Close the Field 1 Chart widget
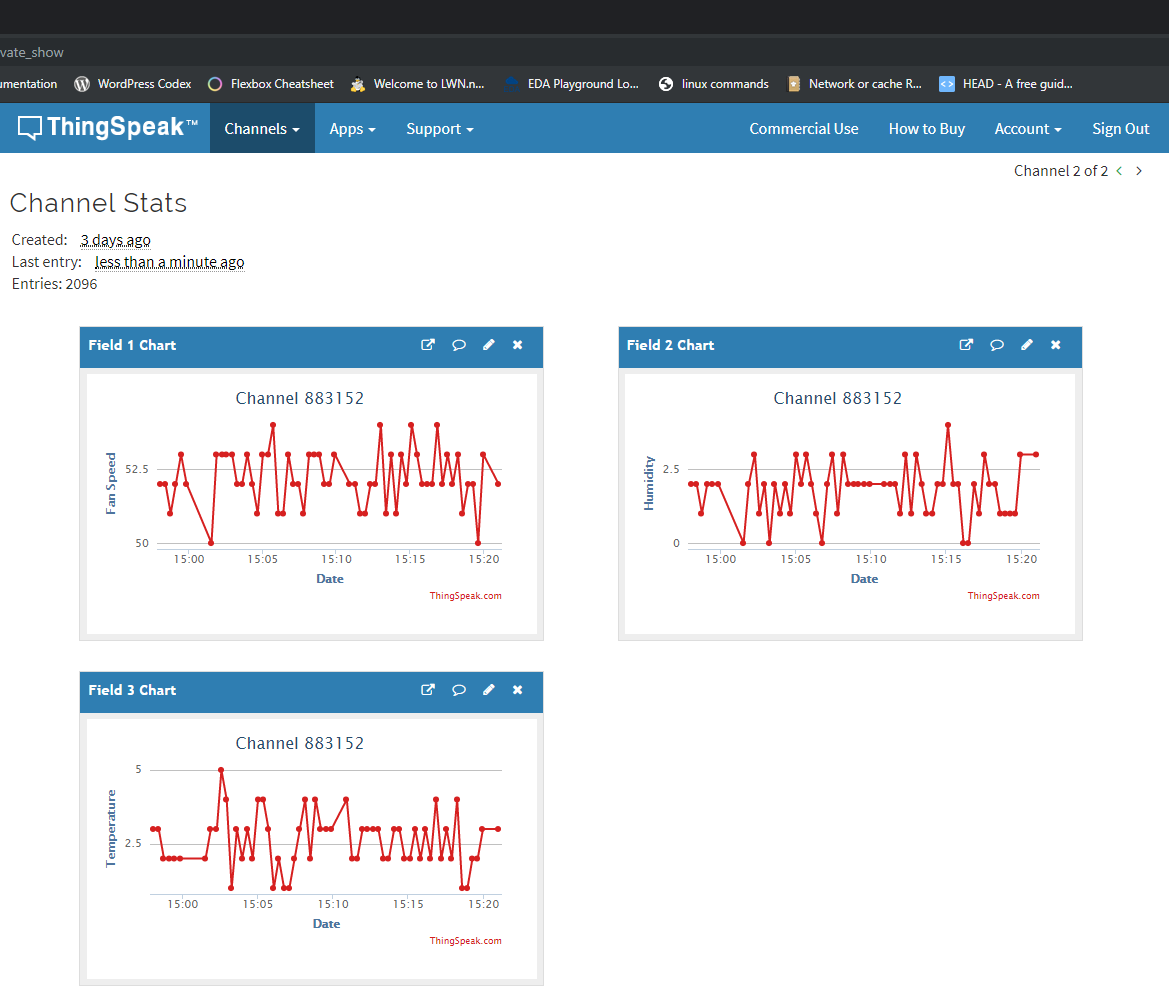The width and height of the screenshot is (1169, 998). click(517, 344)
